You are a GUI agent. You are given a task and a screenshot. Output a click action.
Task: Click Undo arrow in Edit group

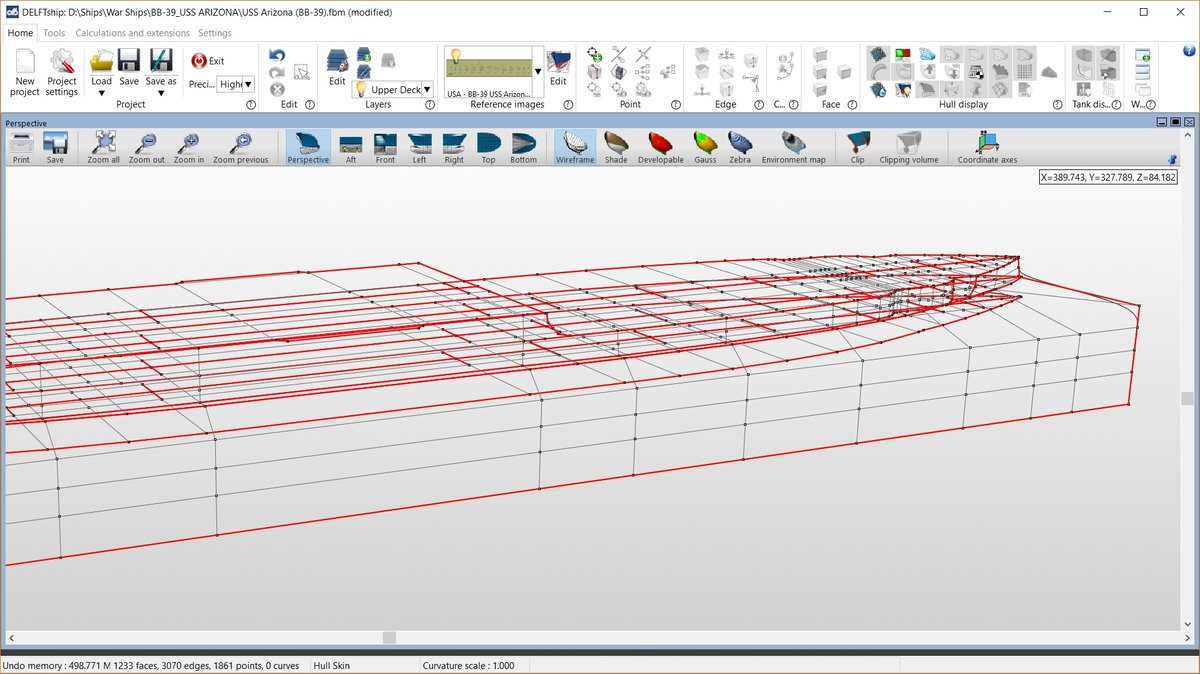point(278,56)
